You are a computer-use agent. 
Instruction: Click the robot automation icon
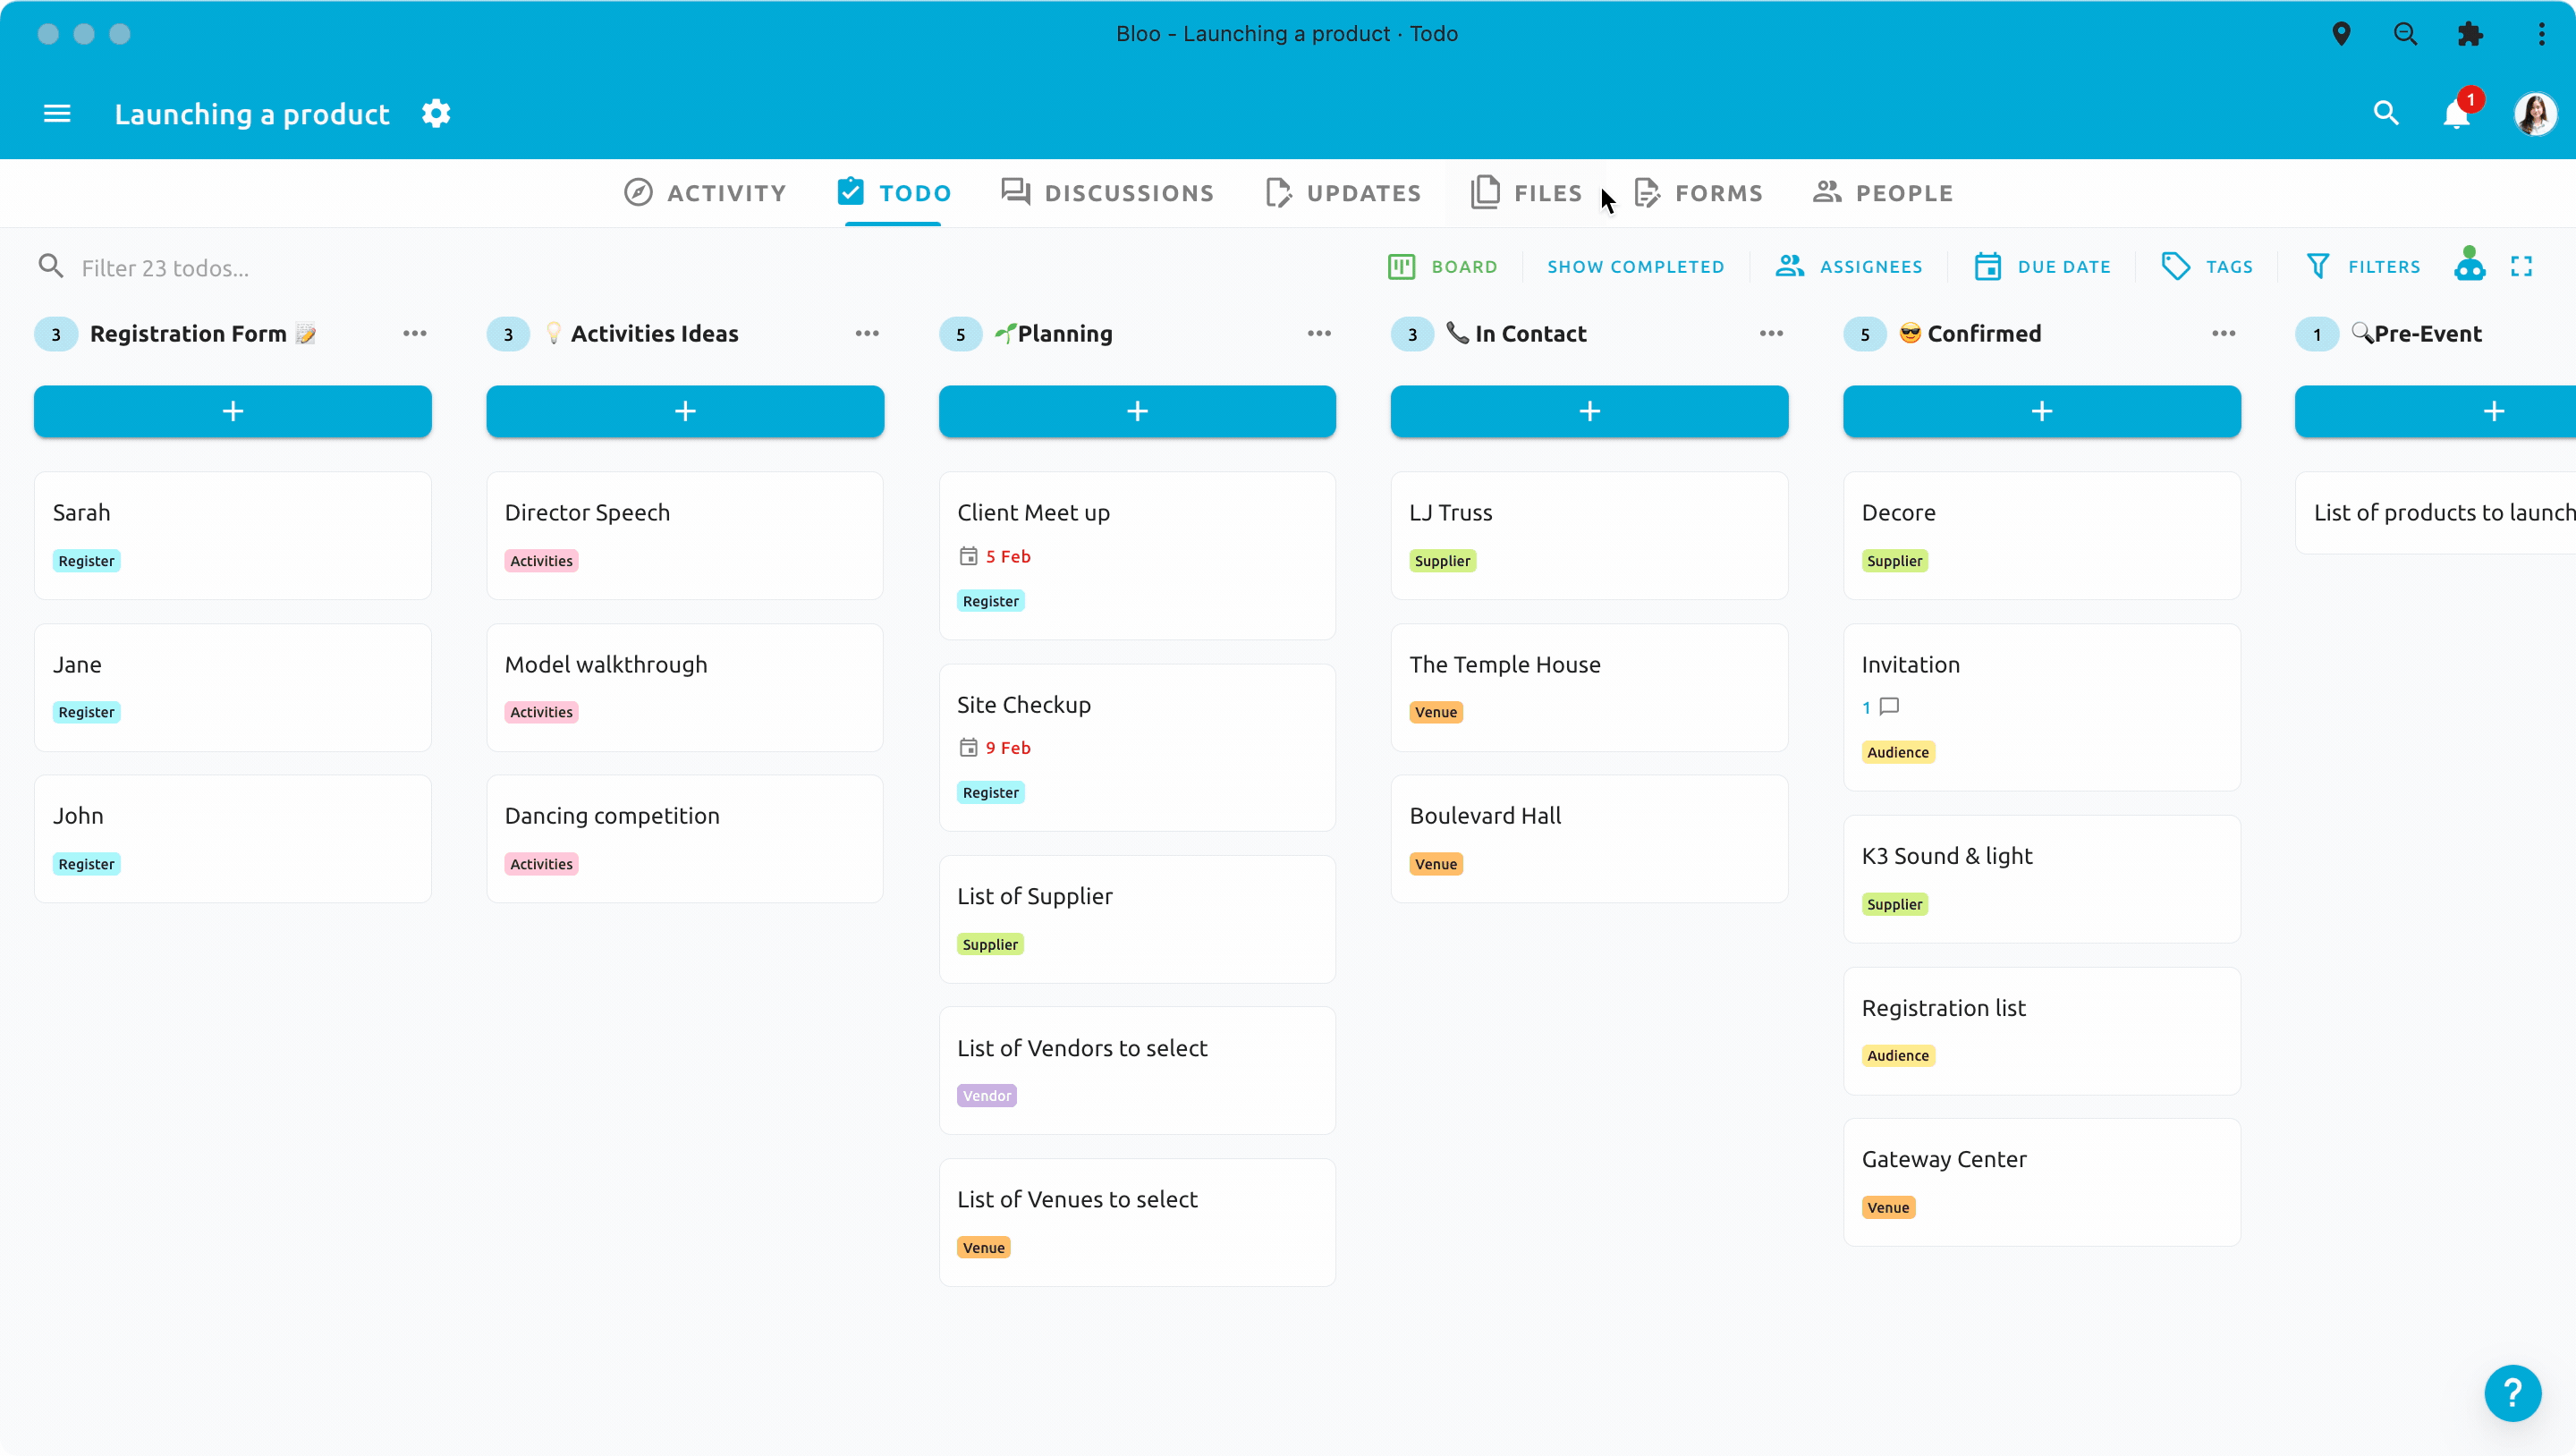[x=2469, y=265]
